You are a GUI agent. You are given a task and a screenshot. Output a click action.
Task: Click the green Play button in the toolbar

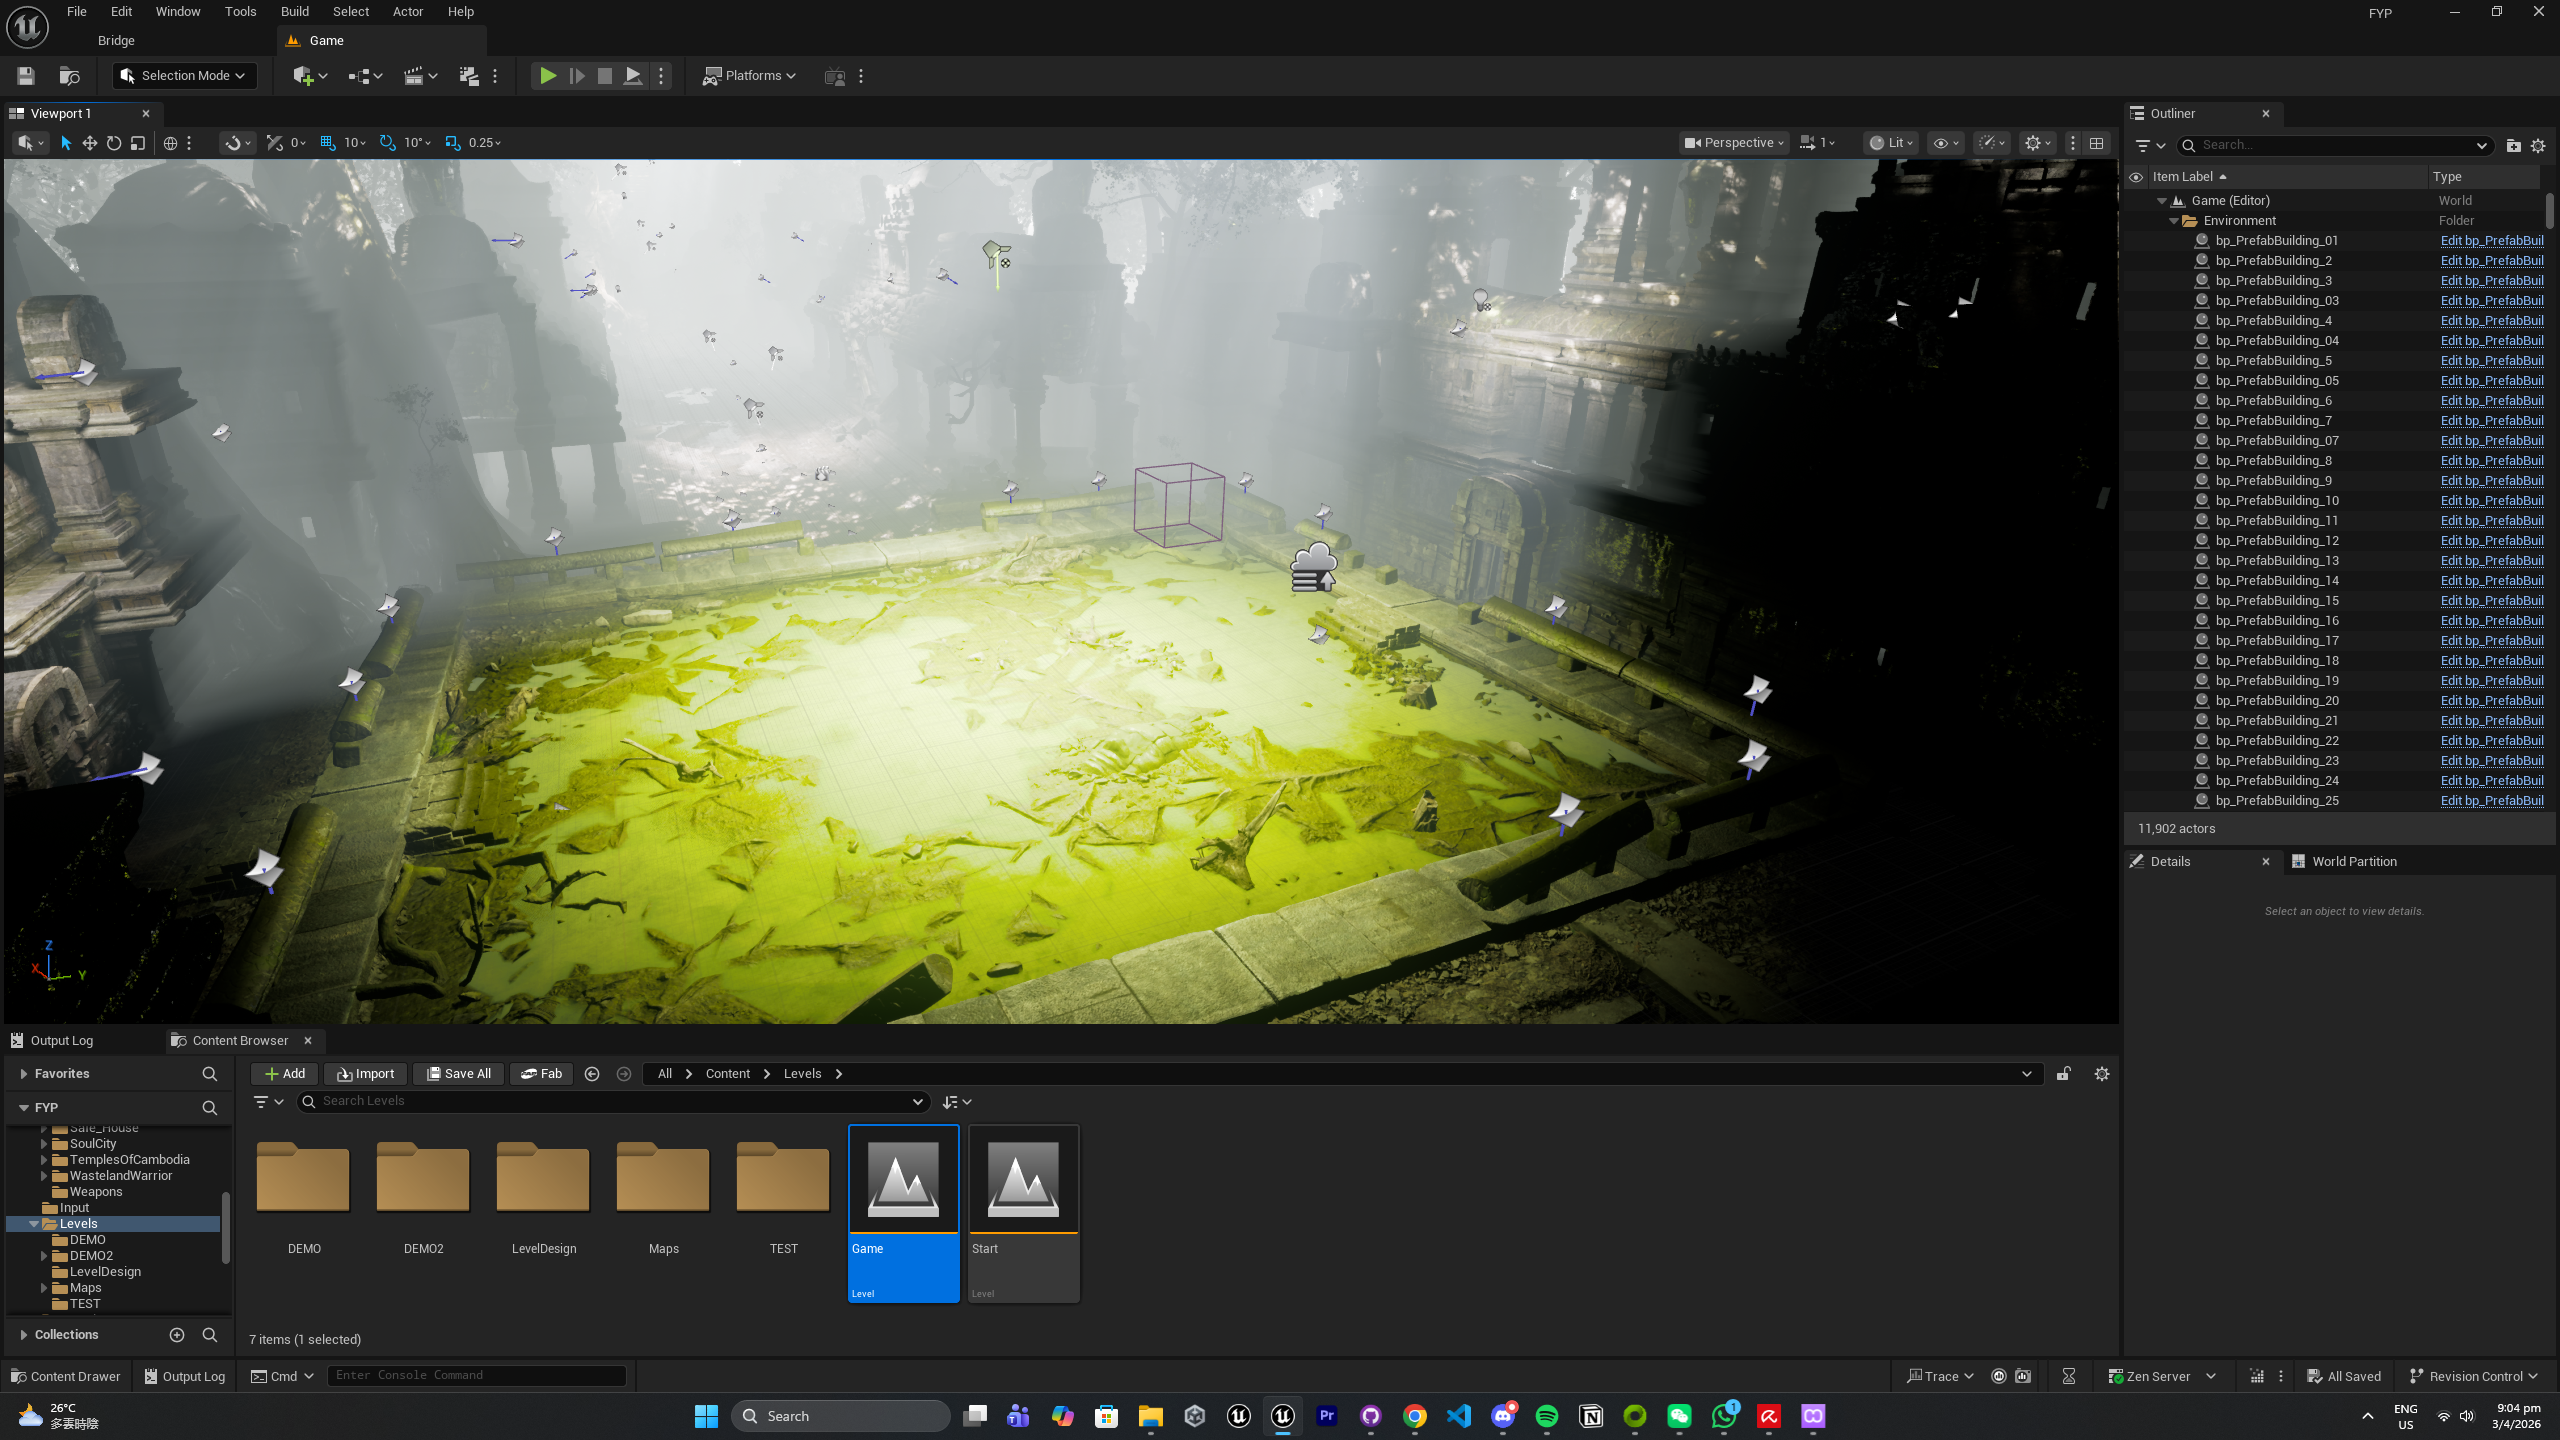(x=547, y=76)
